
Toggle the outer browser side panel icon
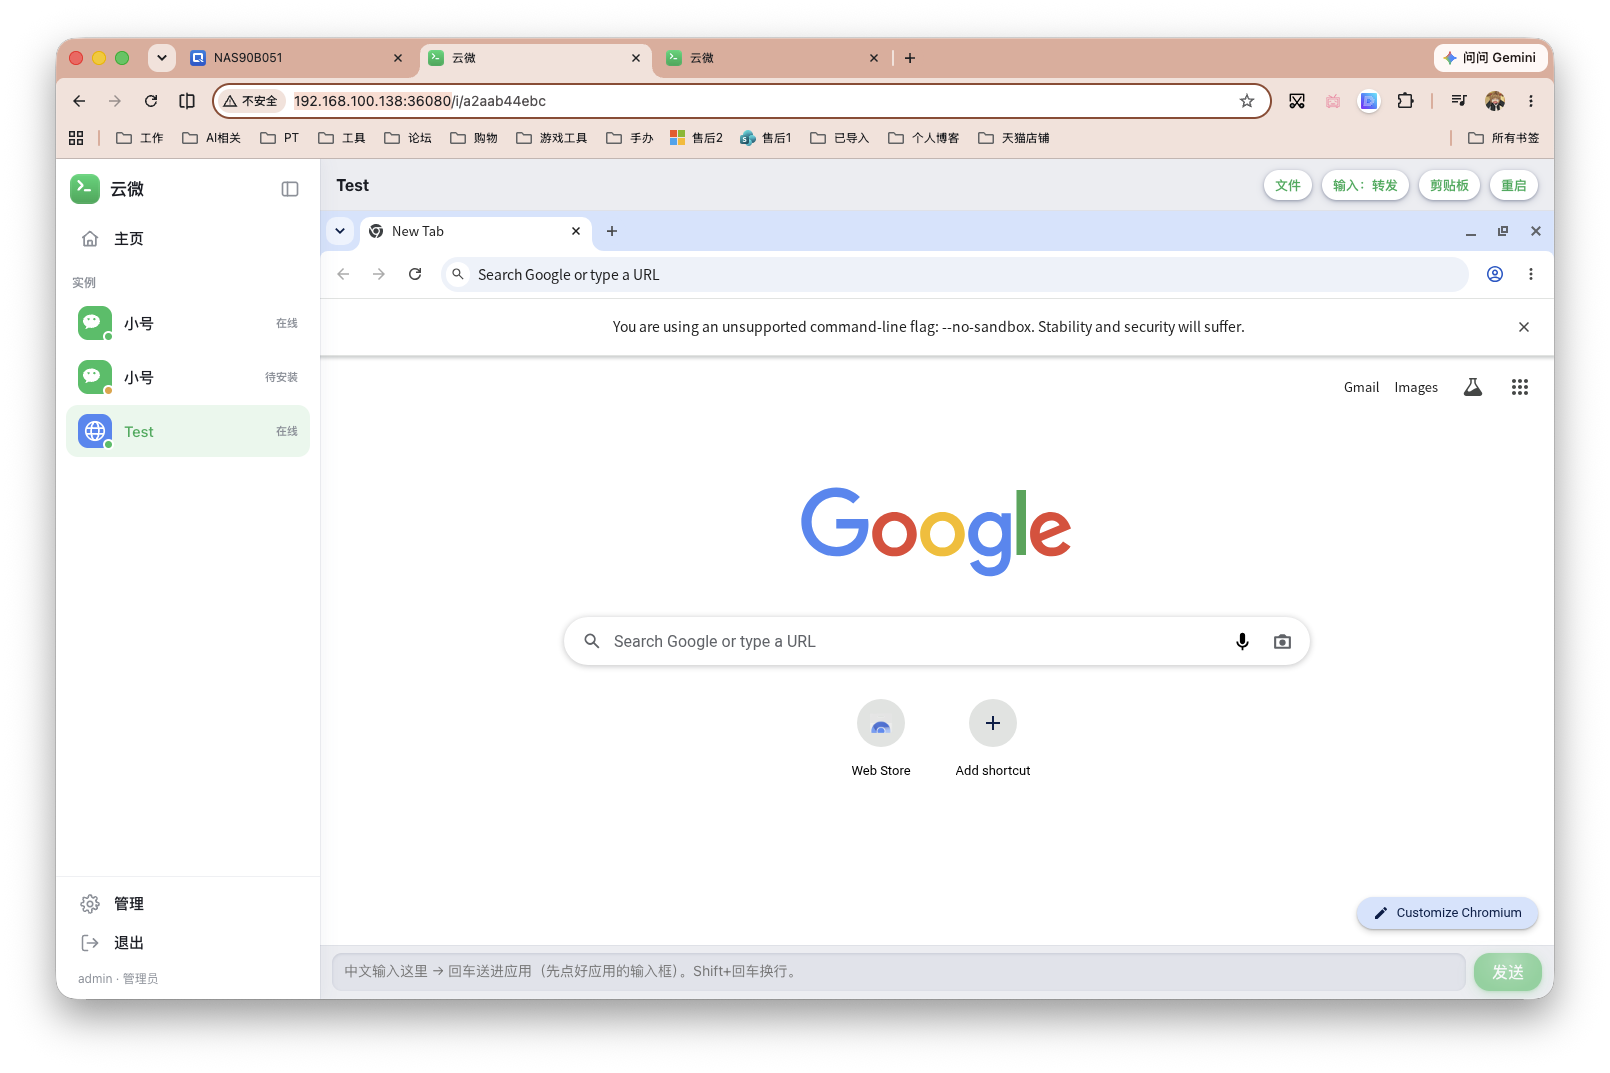pyautogui.click(x=187, y=101)
